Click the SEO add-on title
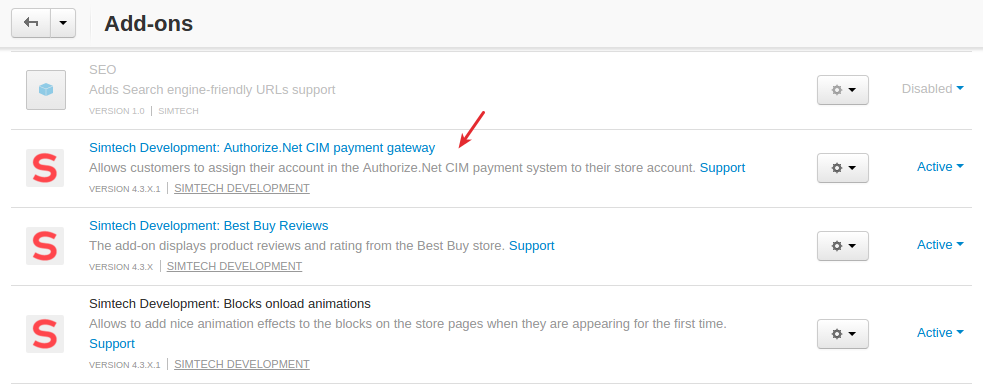This screenshot has width=983, height=388. (103, 70)
